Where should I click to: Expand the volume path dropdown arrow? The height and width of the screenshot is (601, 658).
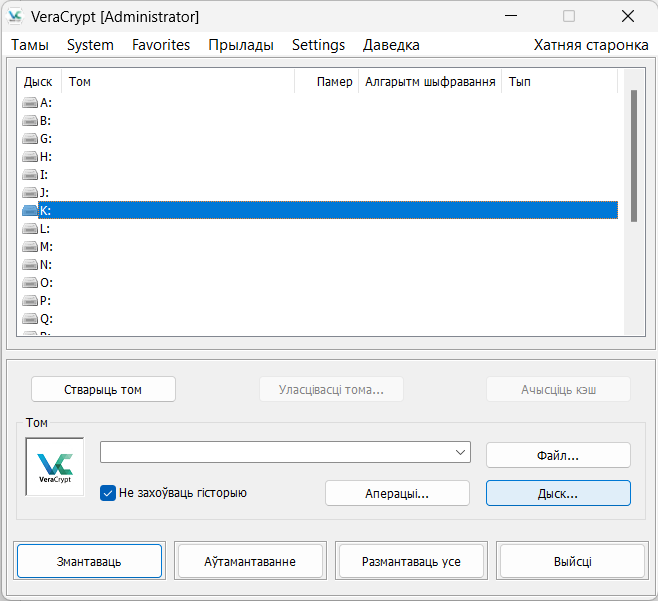pyautogui.click(x=460, y=452)
